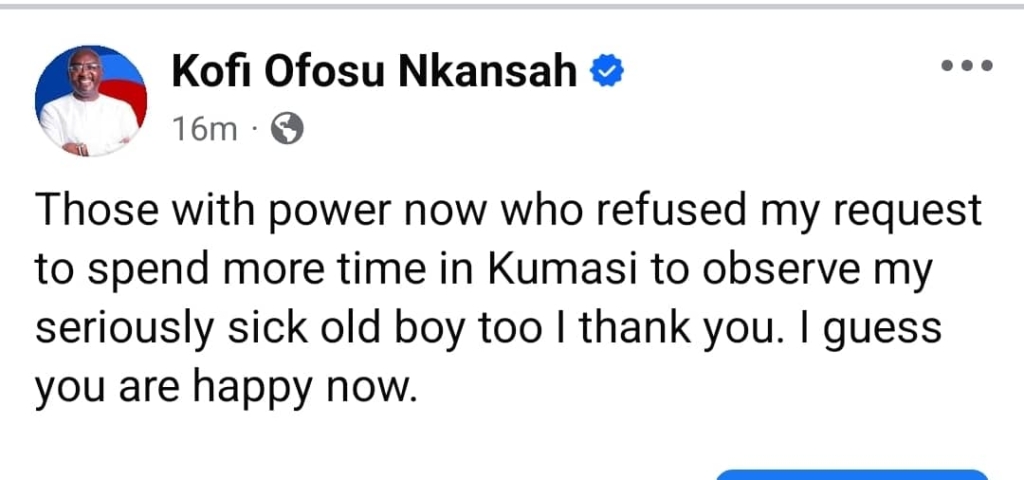This screenshot has height=480, width=1024.
Task: Click the last line "you are happy now."
Action: [225, 386]
